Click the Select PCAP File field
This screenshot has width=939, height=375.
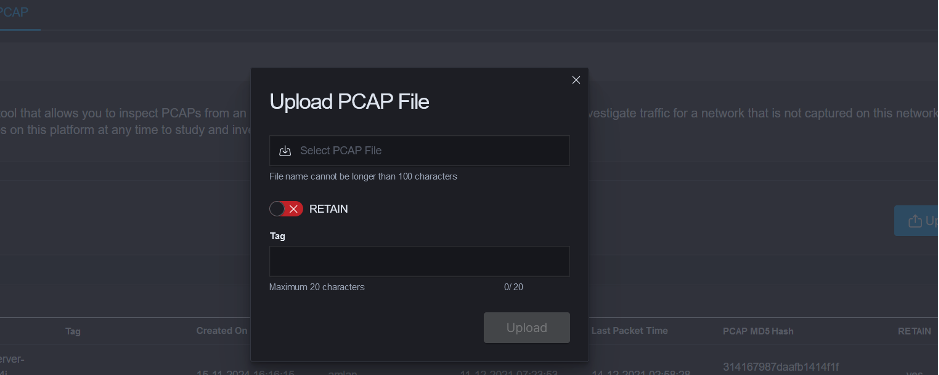point(419,150)
